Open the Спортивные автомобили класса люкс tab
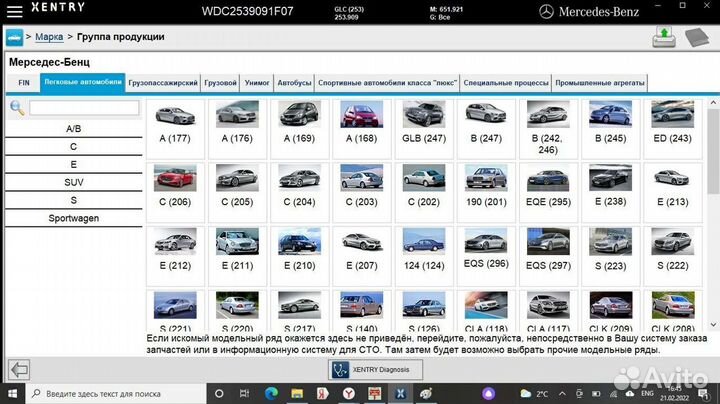Screen dimensions: 720x404 pyautogui.click(x=388, y=83)
